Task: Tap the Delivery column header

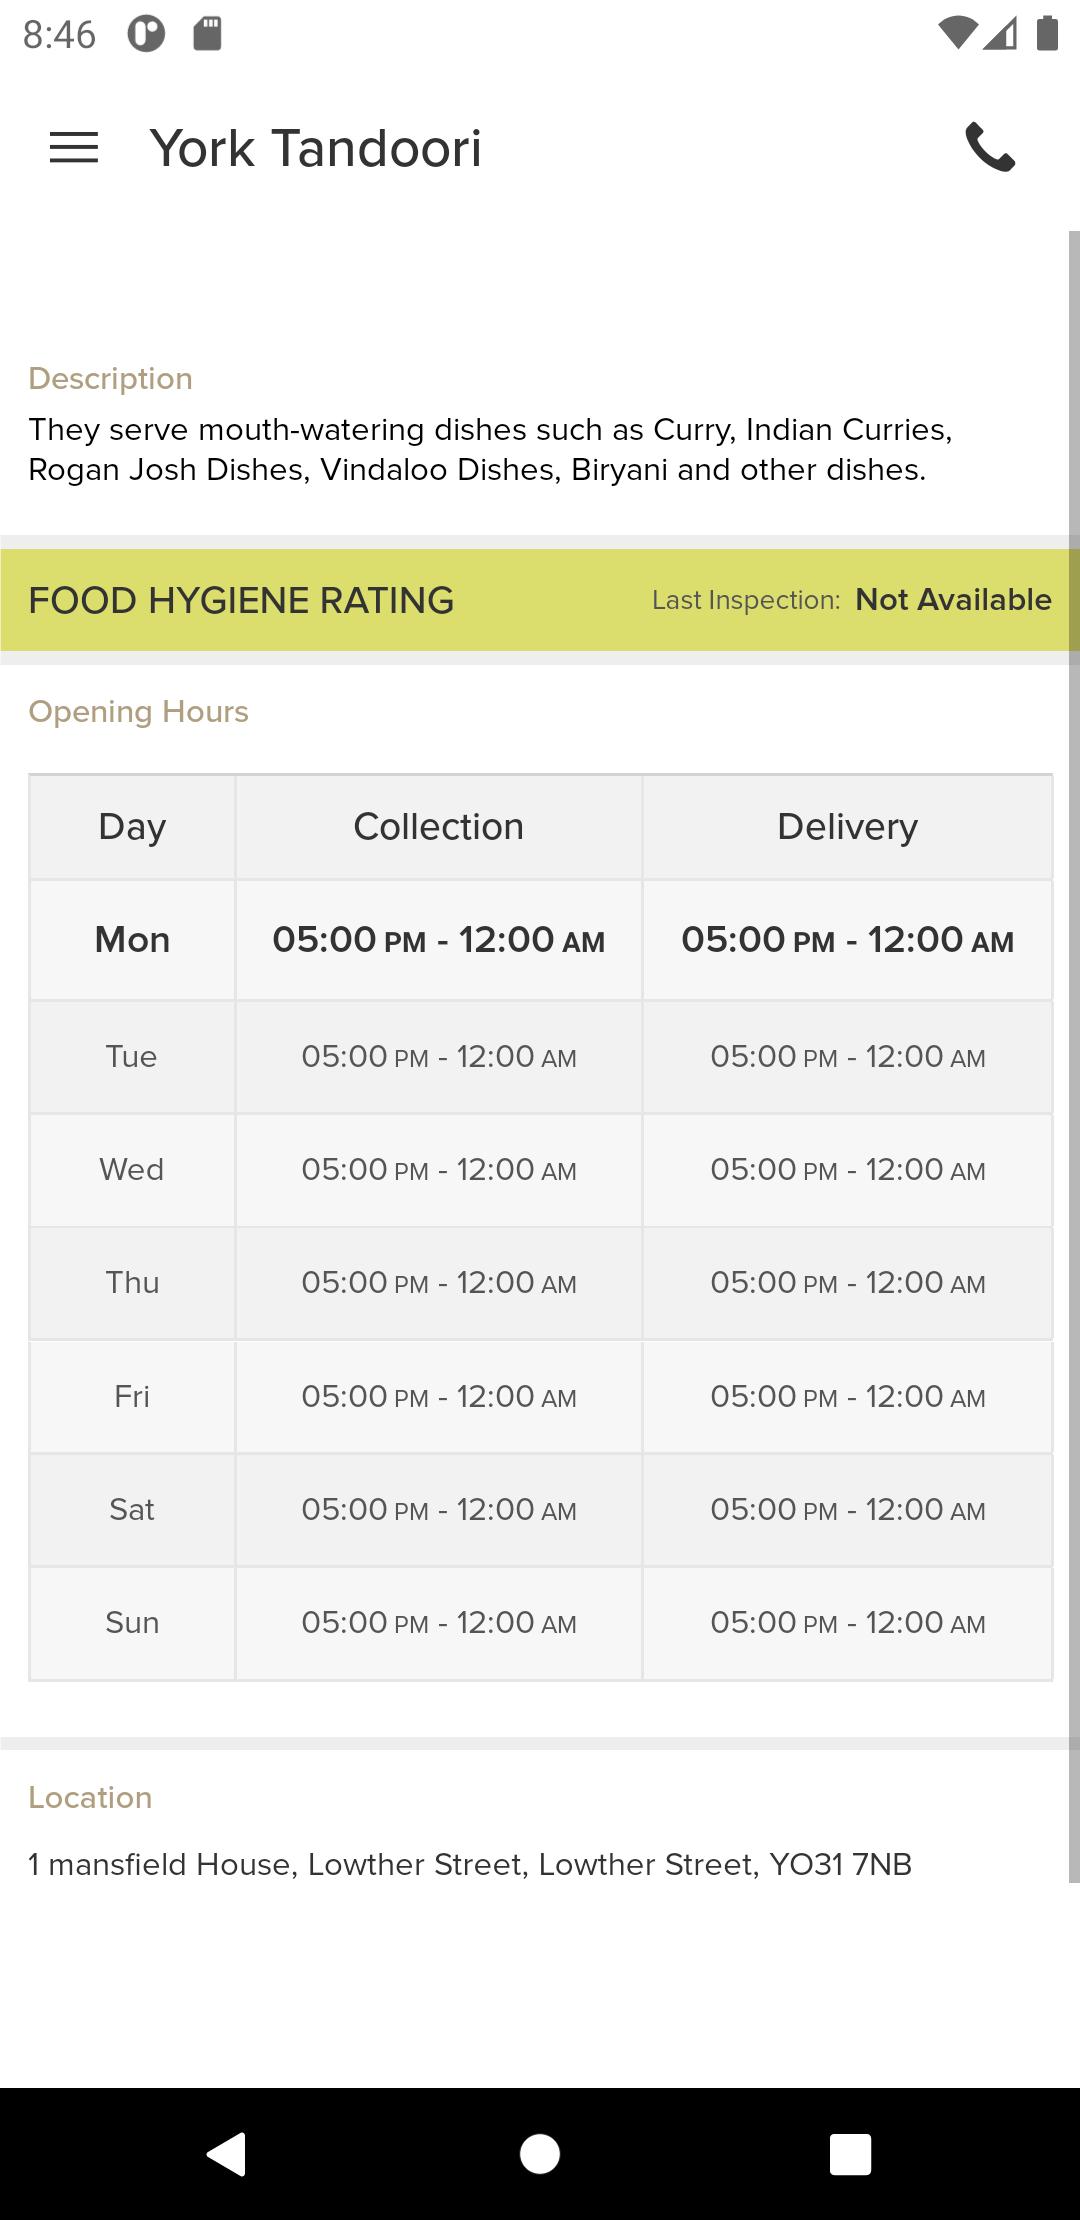Action: 847,827
